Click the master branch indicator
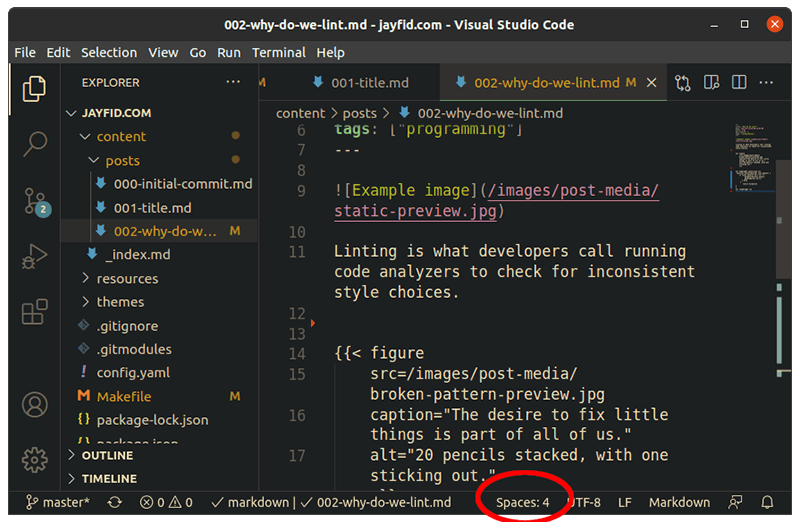 pyautogui.click(x=58, y=503)
